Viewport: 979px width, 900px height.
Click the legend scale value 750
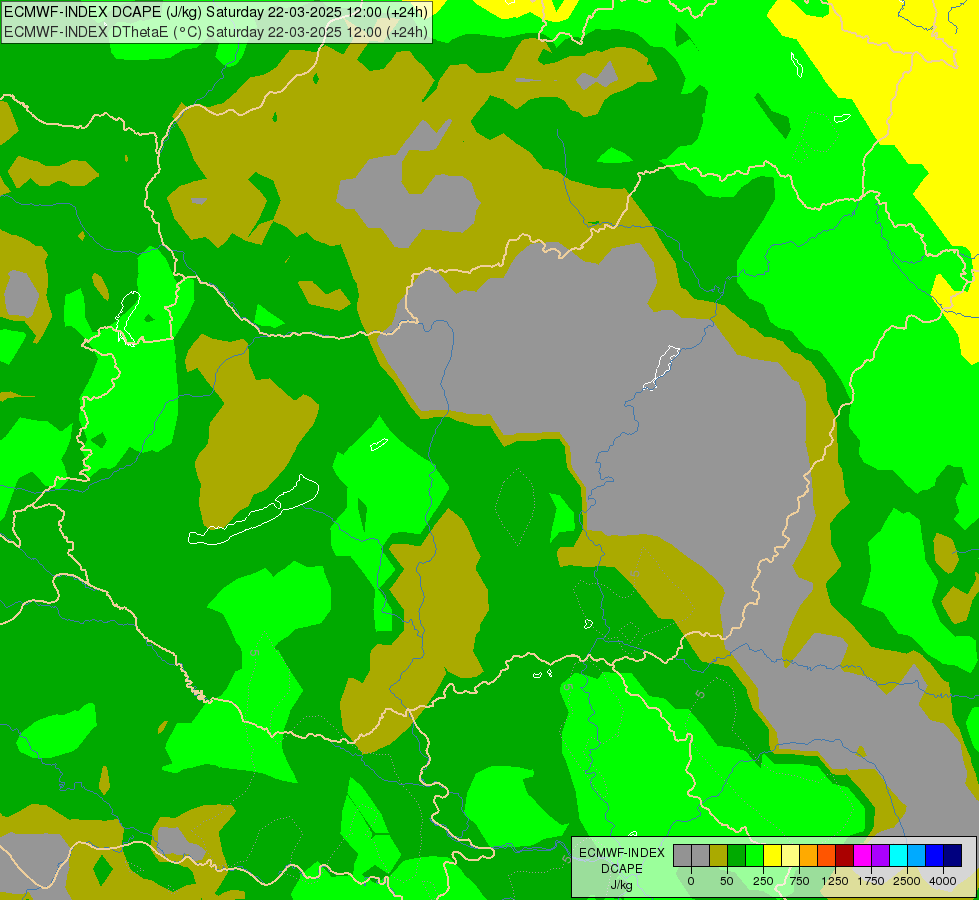click(x=799, y=881)
